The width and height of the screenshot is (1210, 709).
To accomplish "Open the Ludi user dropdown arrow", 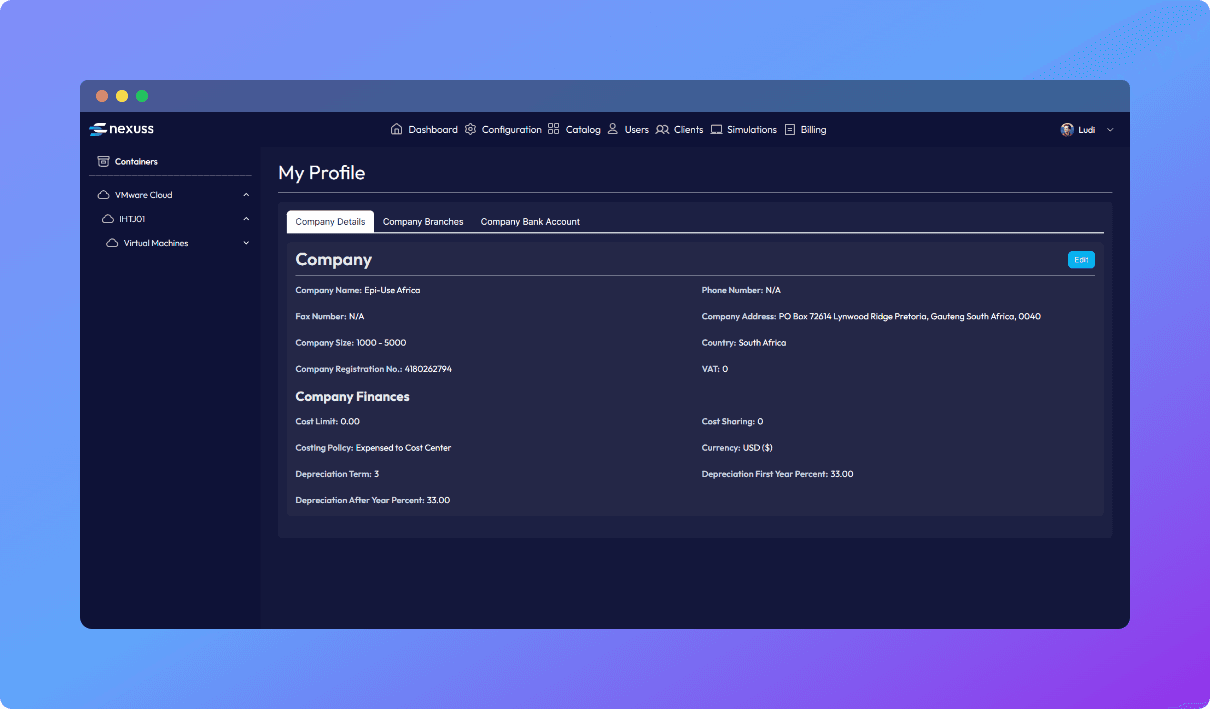I will click(1110, 130).
